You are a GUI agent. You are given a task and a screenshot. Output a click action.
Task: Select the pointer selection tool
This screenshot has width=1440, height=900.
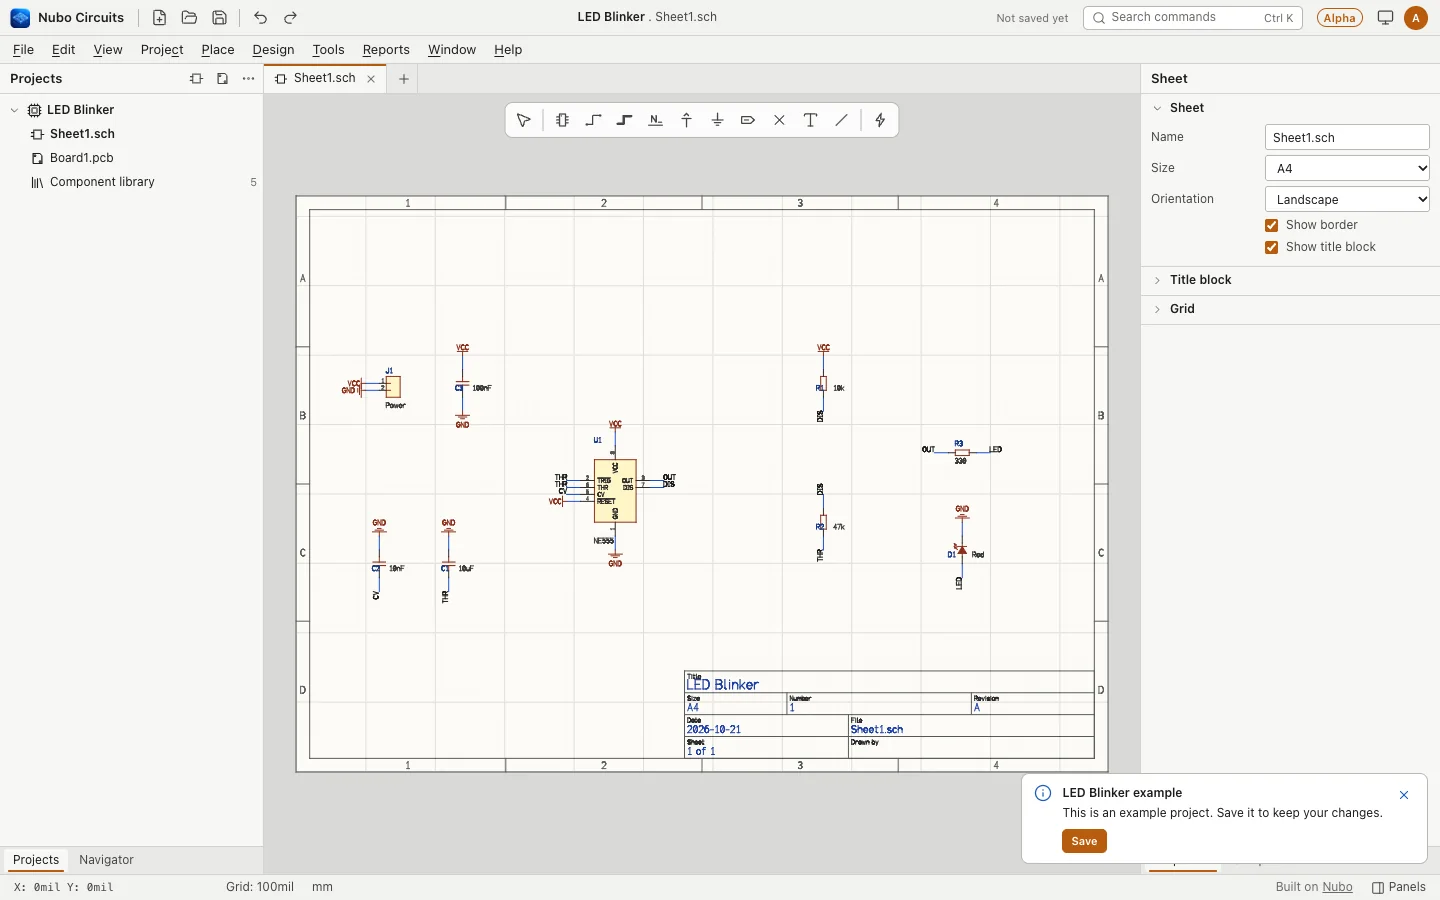pyautogui.click(x=524, y=120)
